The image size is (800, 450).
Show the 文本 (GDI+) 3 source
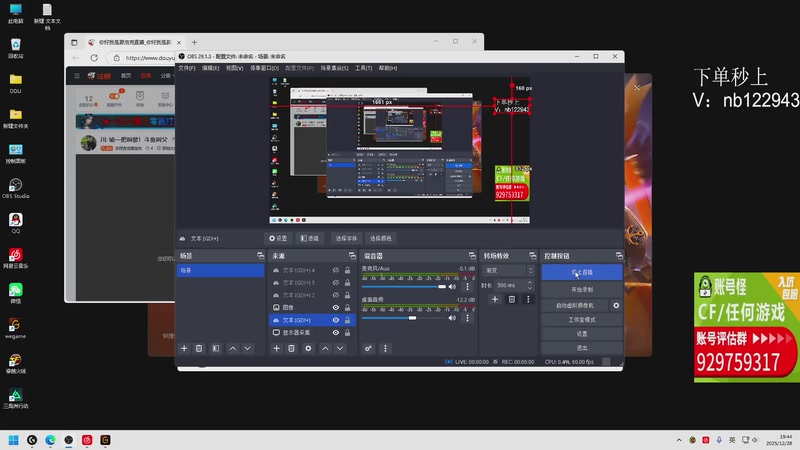[x=336, y=282]
